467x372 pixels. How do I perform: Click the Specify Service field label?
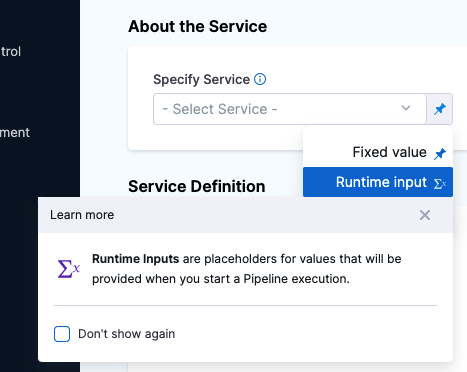201,79
